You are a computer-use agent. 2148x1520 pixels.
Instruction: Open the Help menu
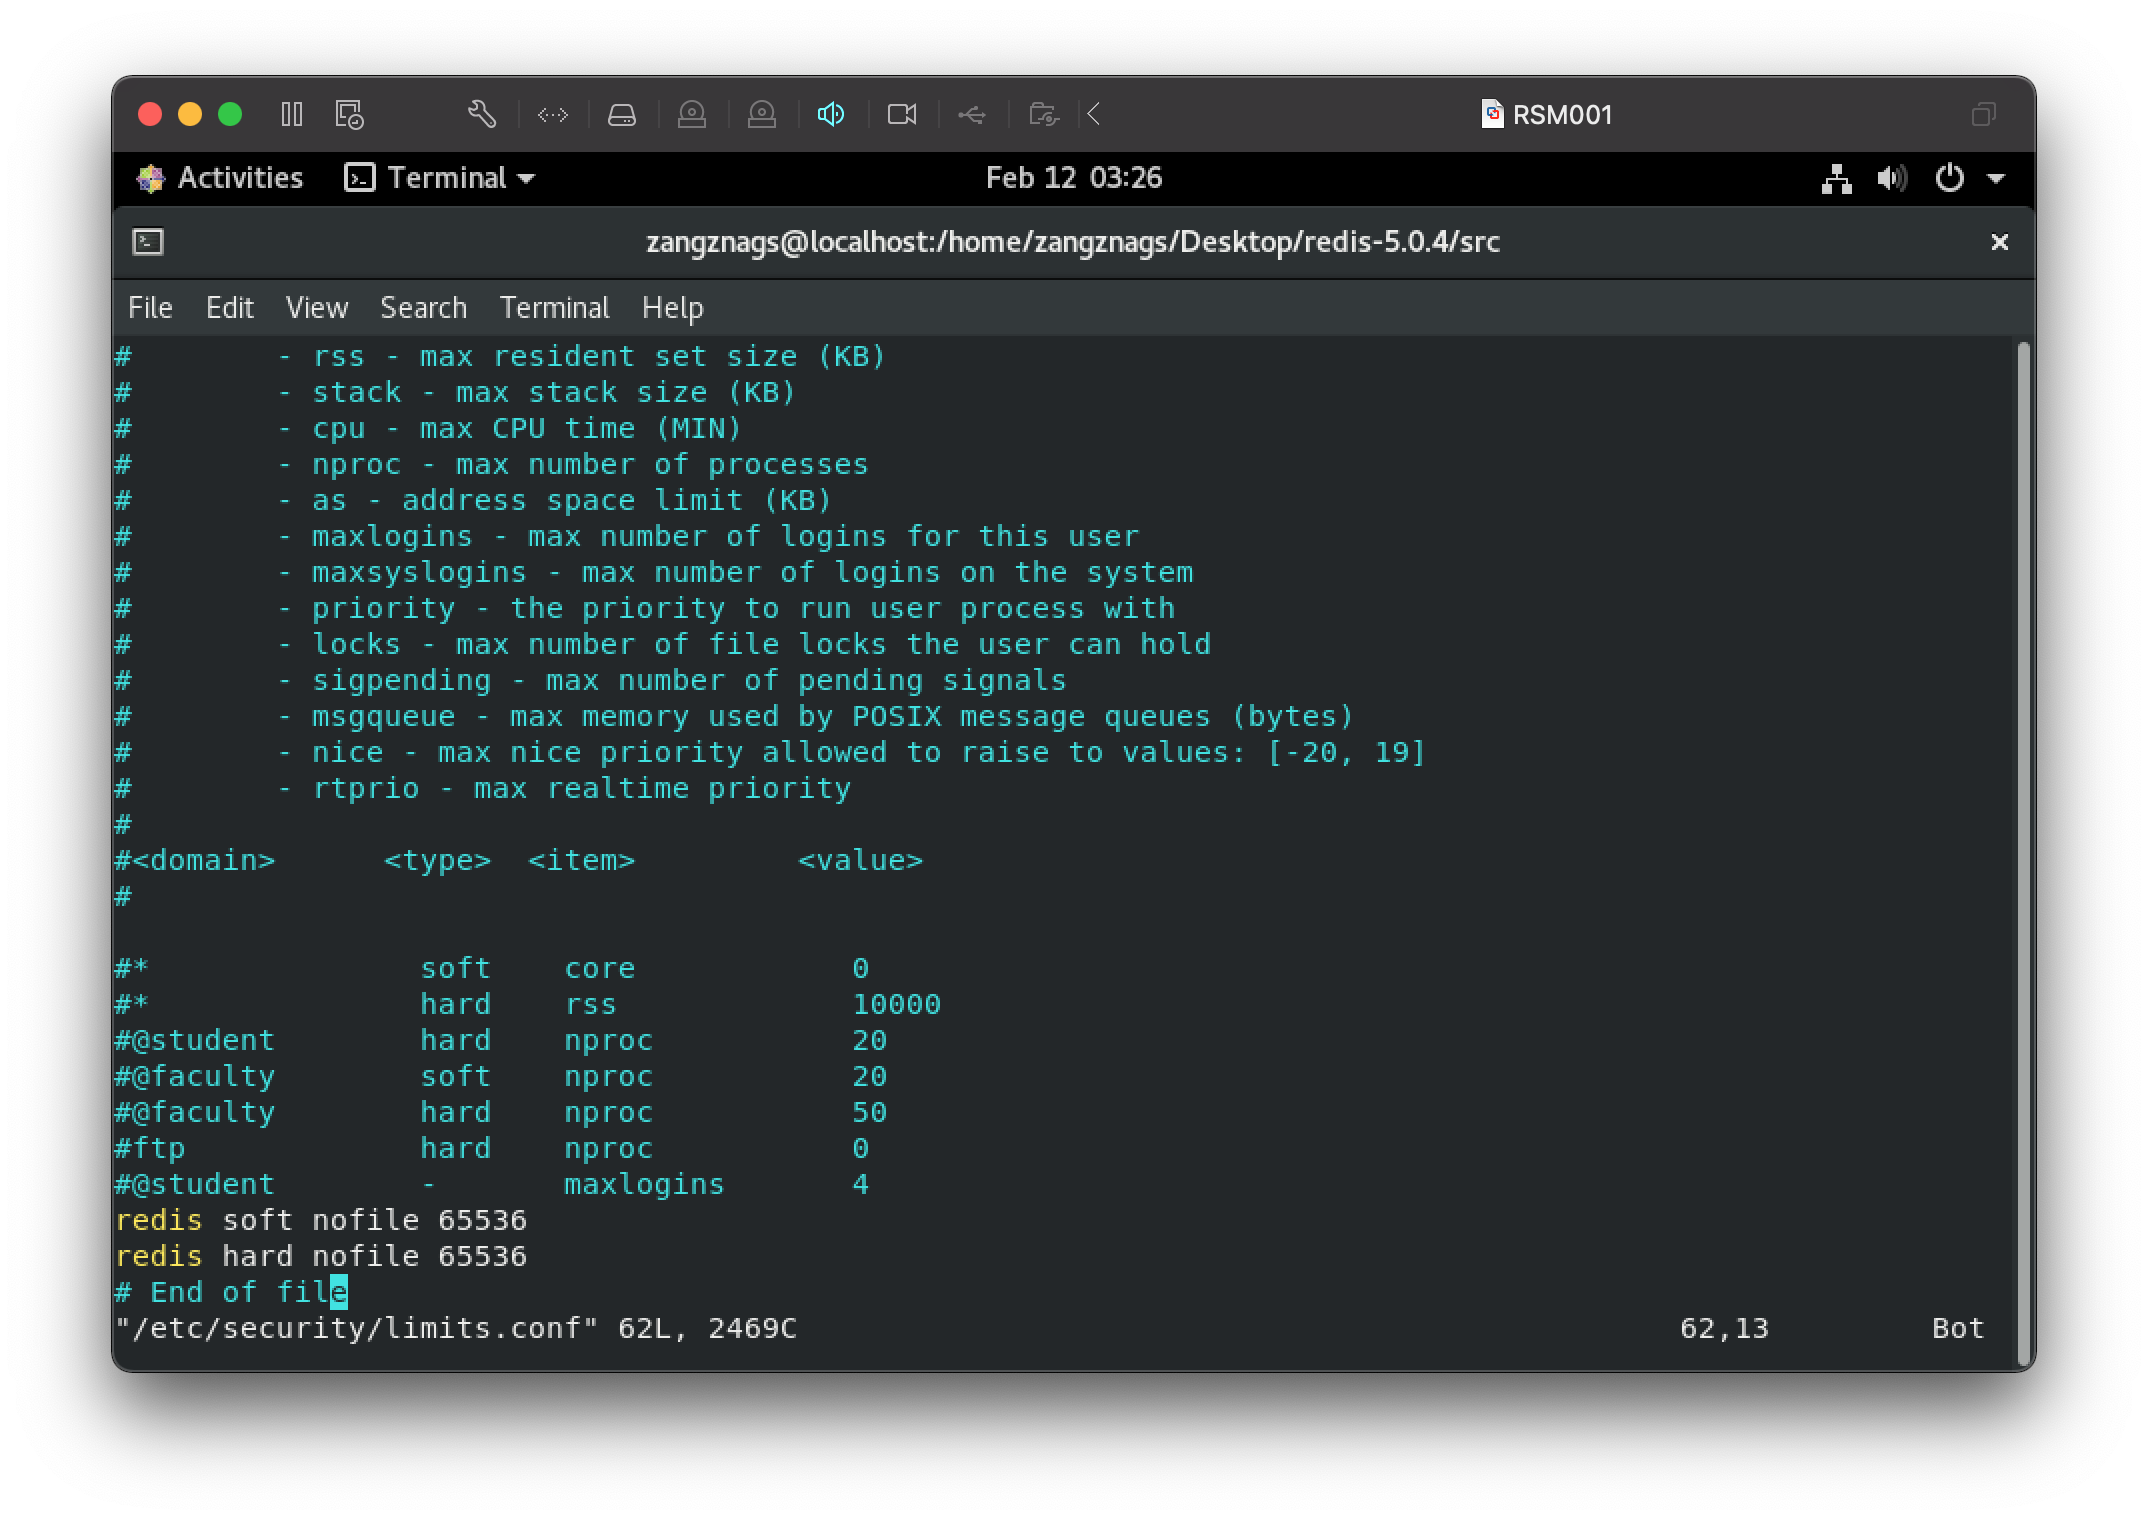[672, 308]
